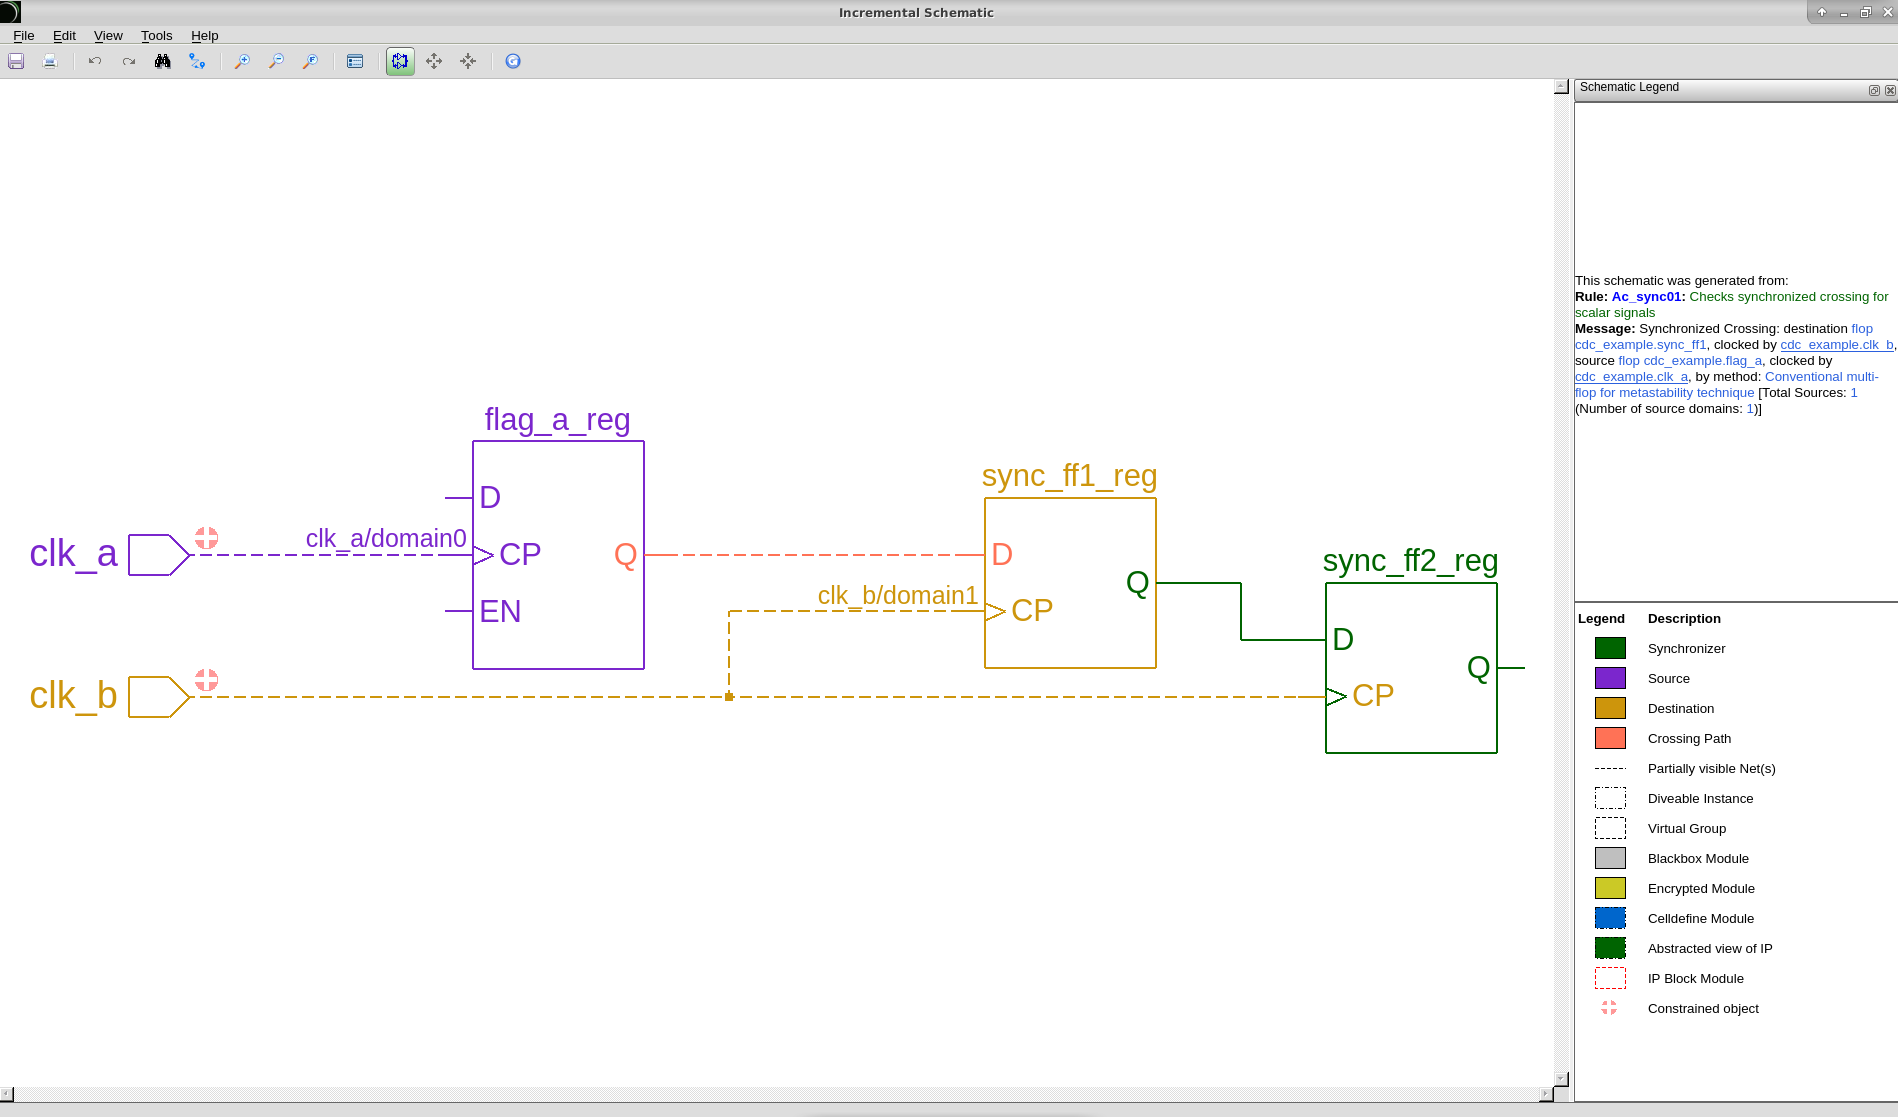1898x1117 pixels.
Task: Follow the cdc_example.clk_b link
Action: coord(1837,345)
